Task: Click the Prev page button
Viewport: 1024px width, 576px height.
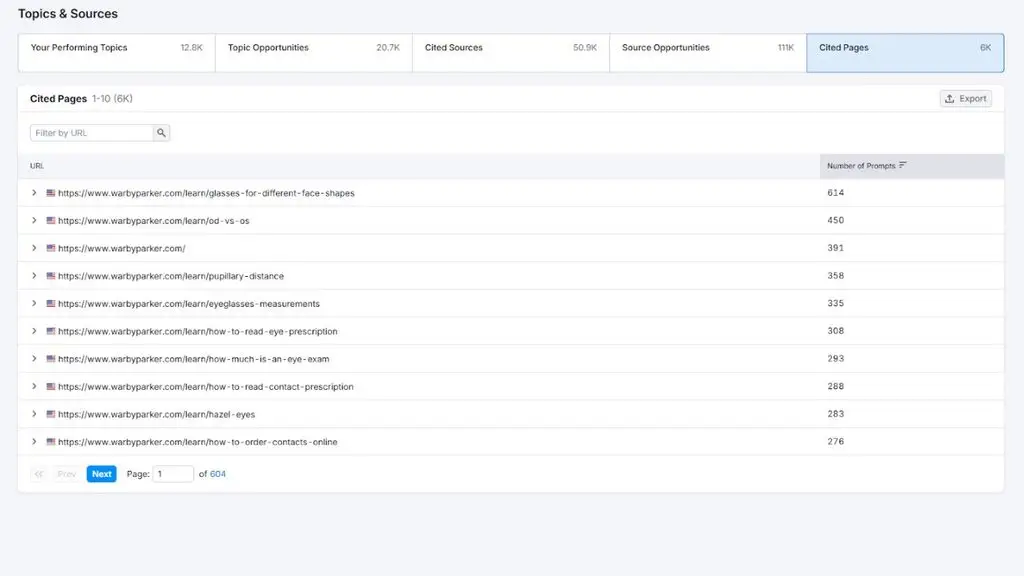Action: pyautogui.click(x=67, y=473)
